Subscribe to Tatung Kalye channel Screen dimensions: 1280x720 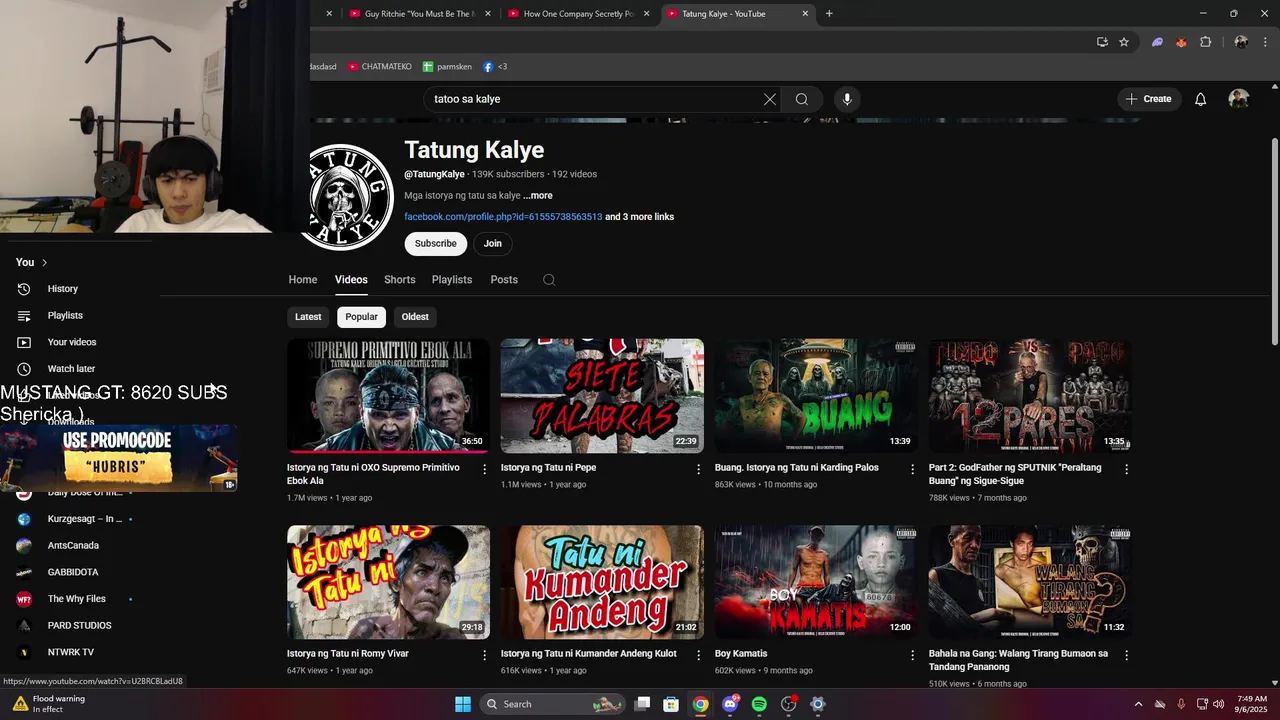pyautogui.click(x=436, y=244)
